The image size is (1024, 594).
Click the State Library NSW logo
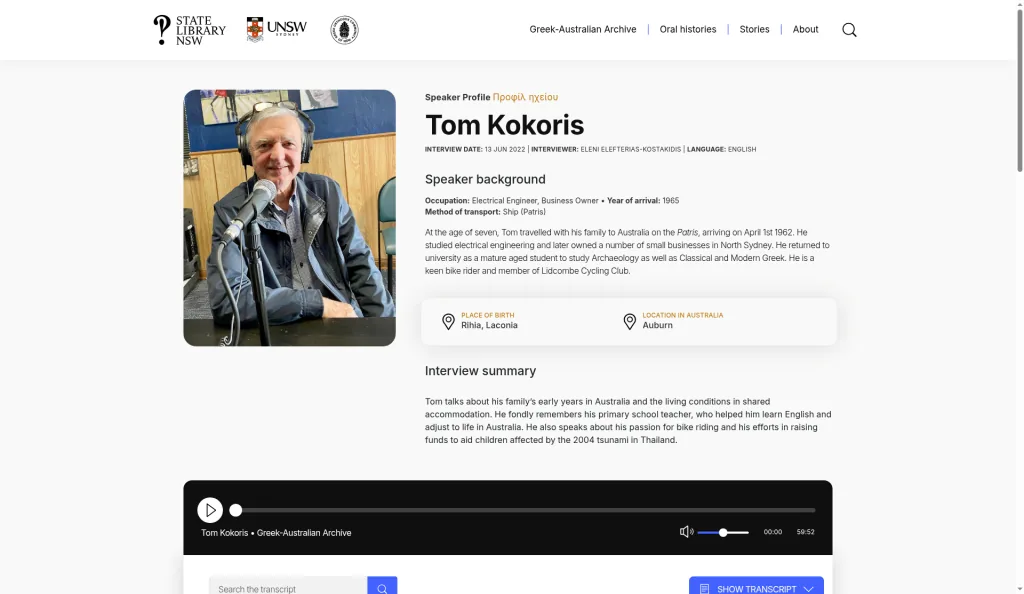click(189, 30)
